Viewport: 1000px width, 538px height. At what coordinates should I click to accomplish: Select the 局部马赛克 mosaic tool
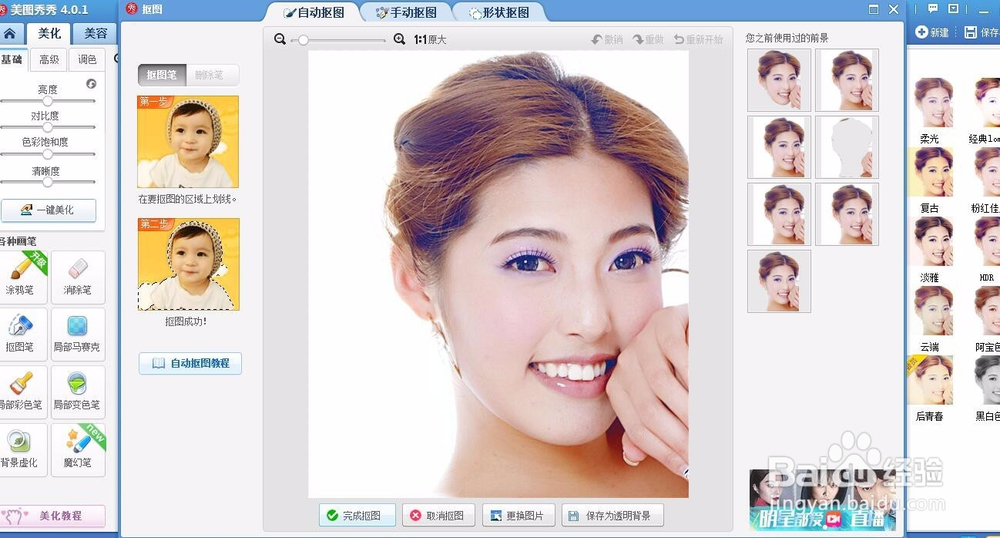[x=78, y=333]
